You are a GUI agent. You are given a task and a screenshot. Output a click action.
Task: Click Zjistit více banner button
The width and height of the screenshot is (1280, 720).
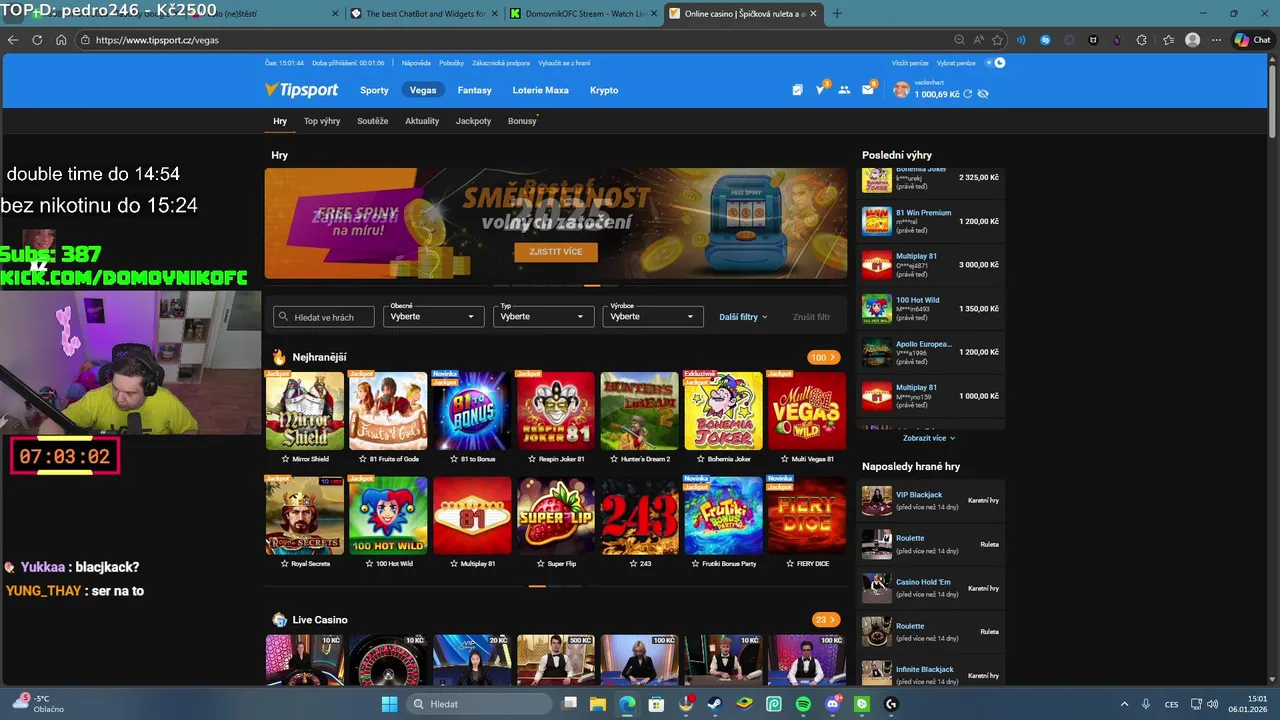click(556, 252)
